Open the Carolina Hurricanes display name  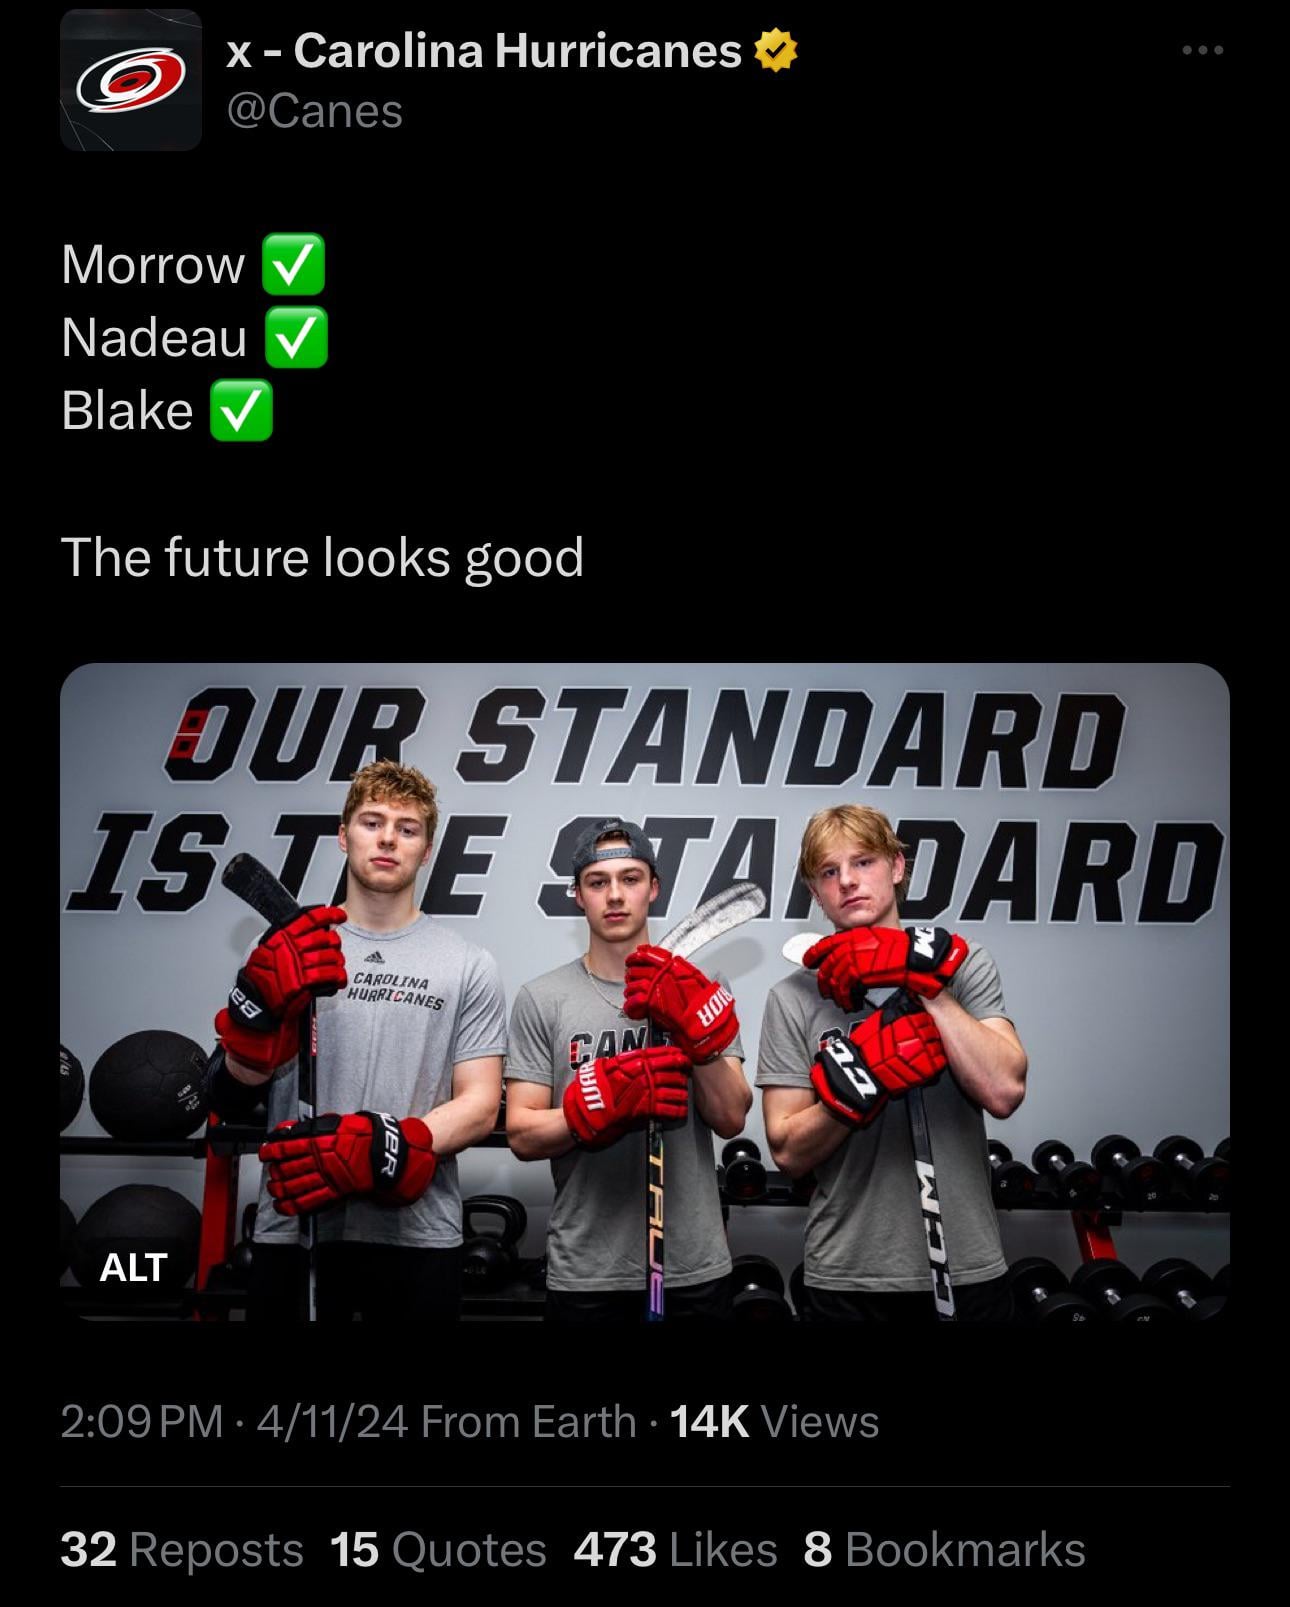pyautogui.click(x=484, y=51)
